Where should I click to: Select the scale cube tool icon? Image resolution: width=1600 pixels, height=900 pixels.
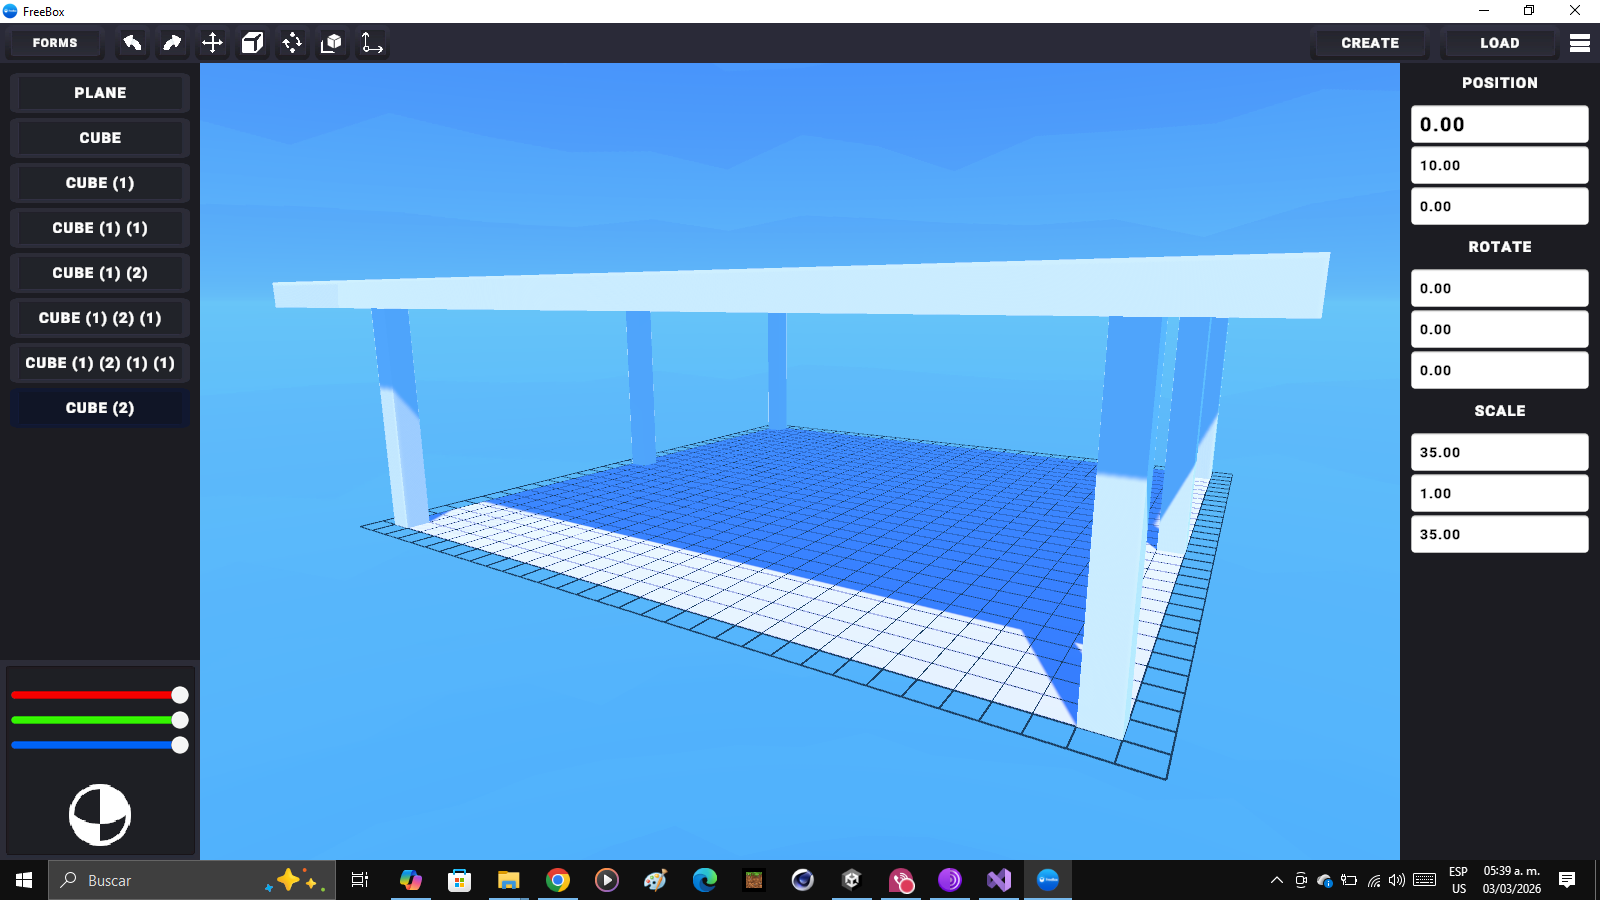(x=332, y=43)
